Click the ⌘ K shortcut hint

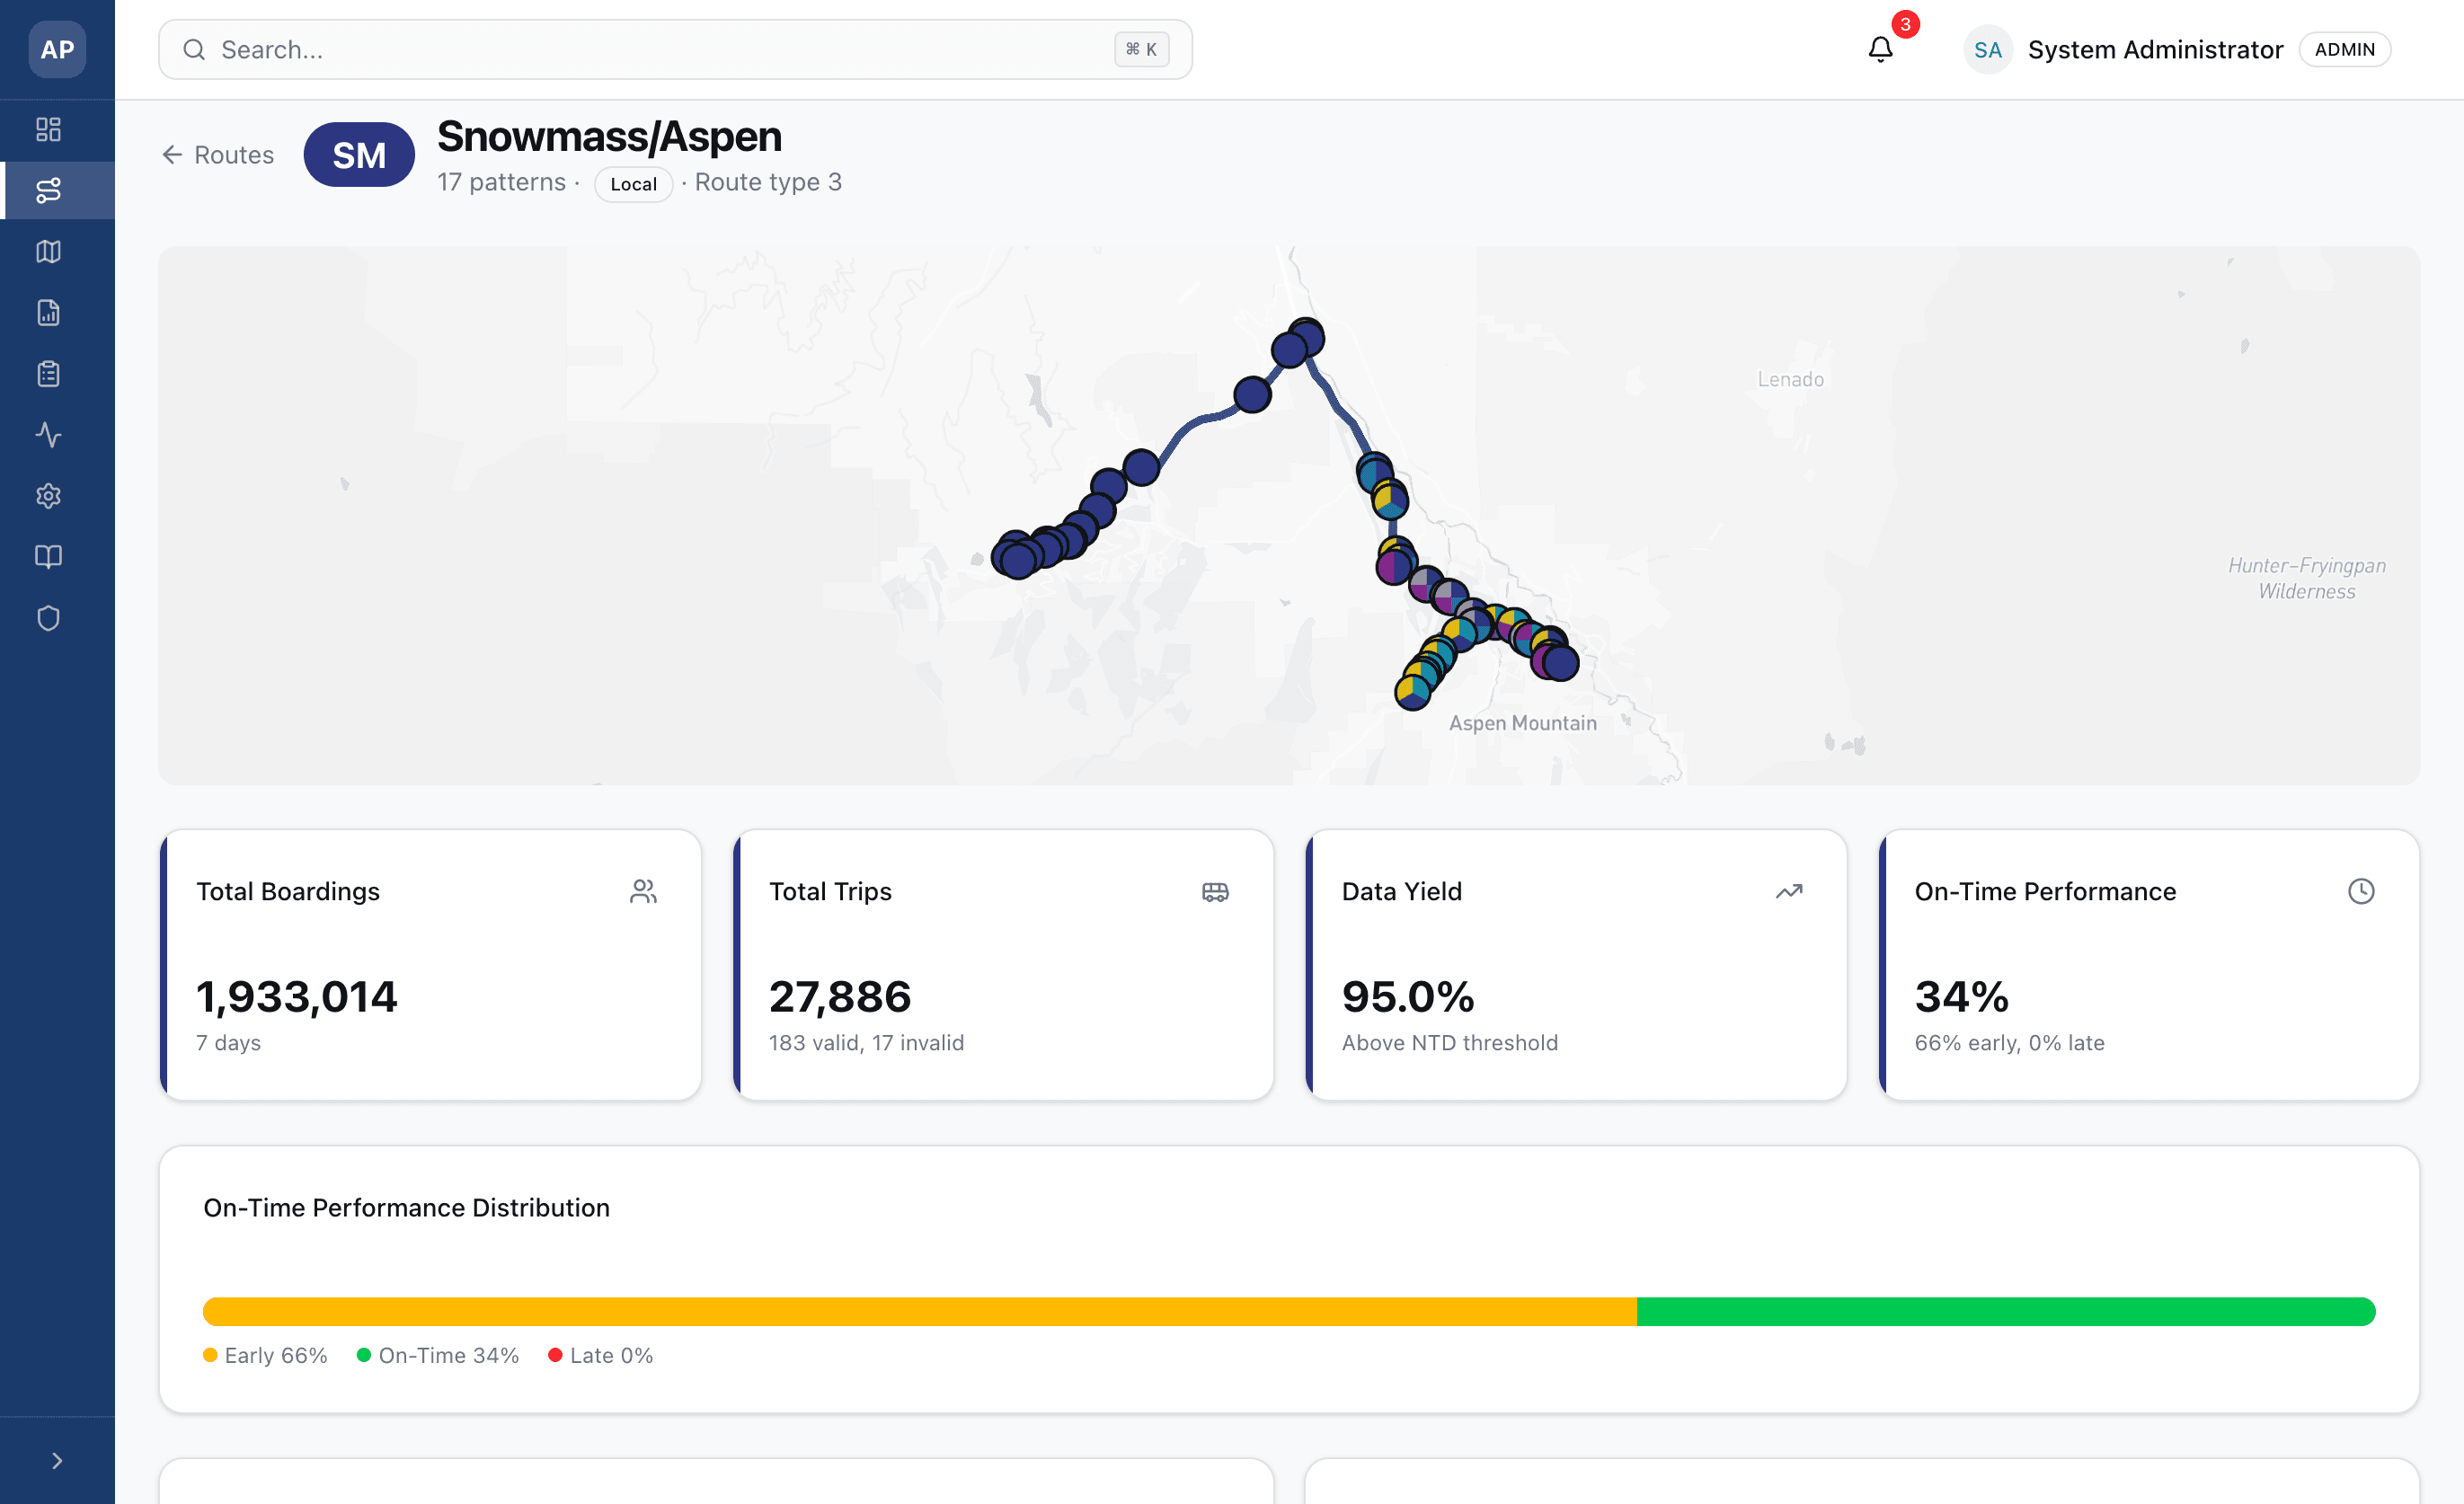pos(1141,50)
